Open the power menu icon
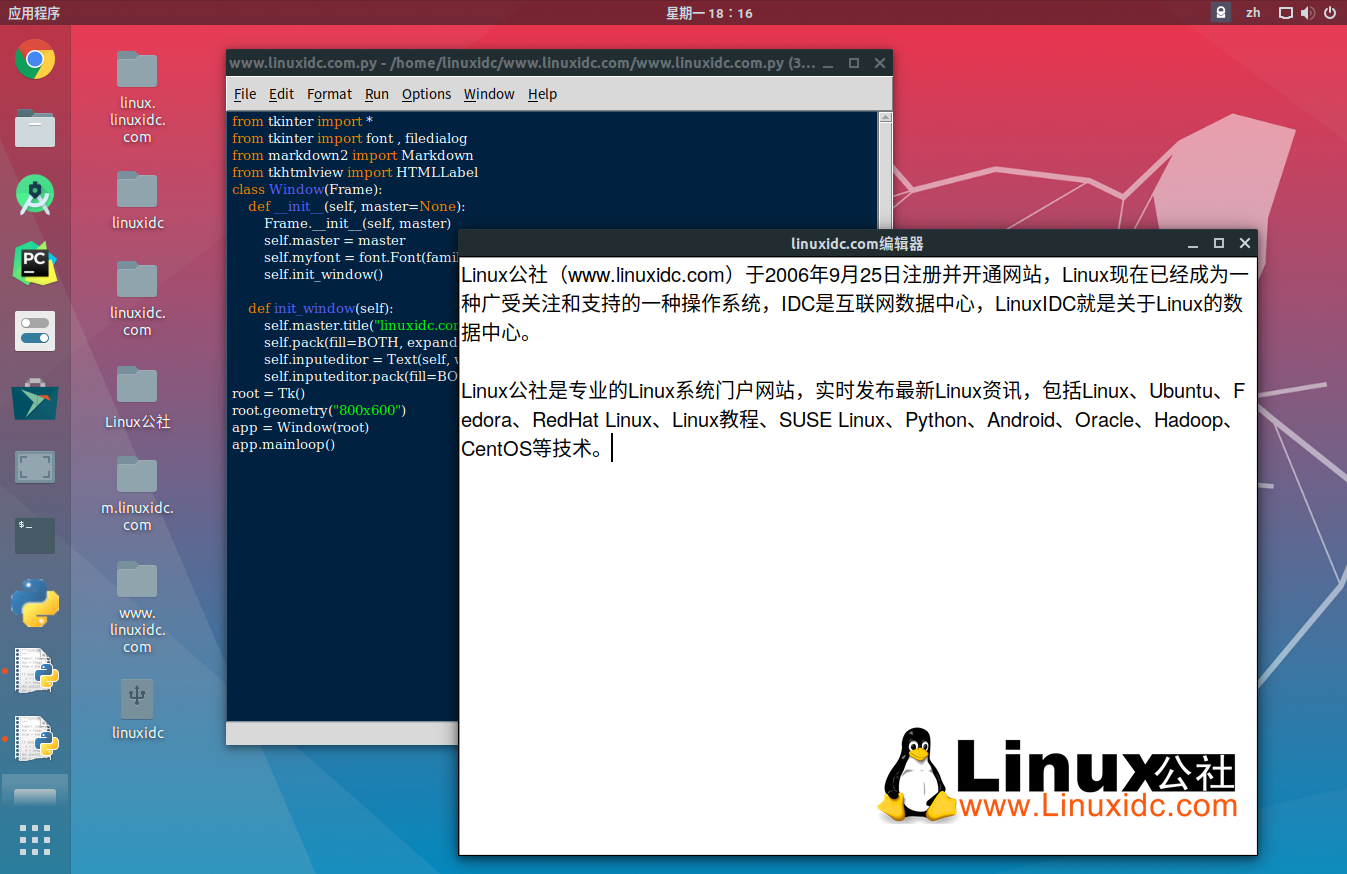Screen dimensions: 1347x874 pos(1330,13)
